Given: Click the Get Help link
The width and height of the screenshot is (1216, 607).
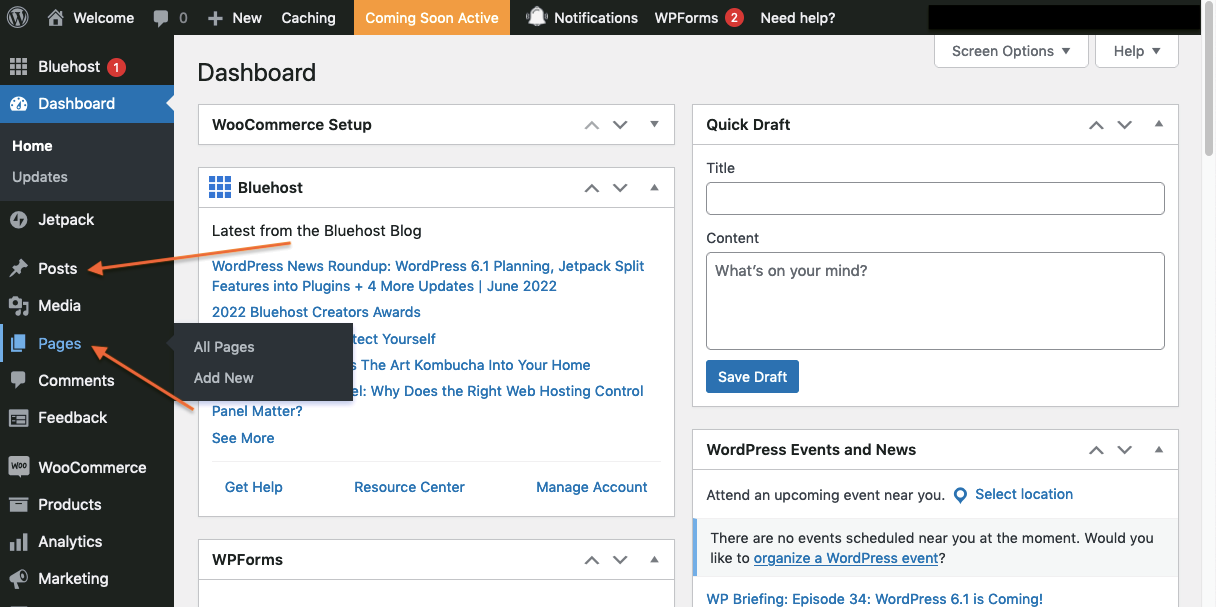Looking at the screenshot, I should coord(254,487).
